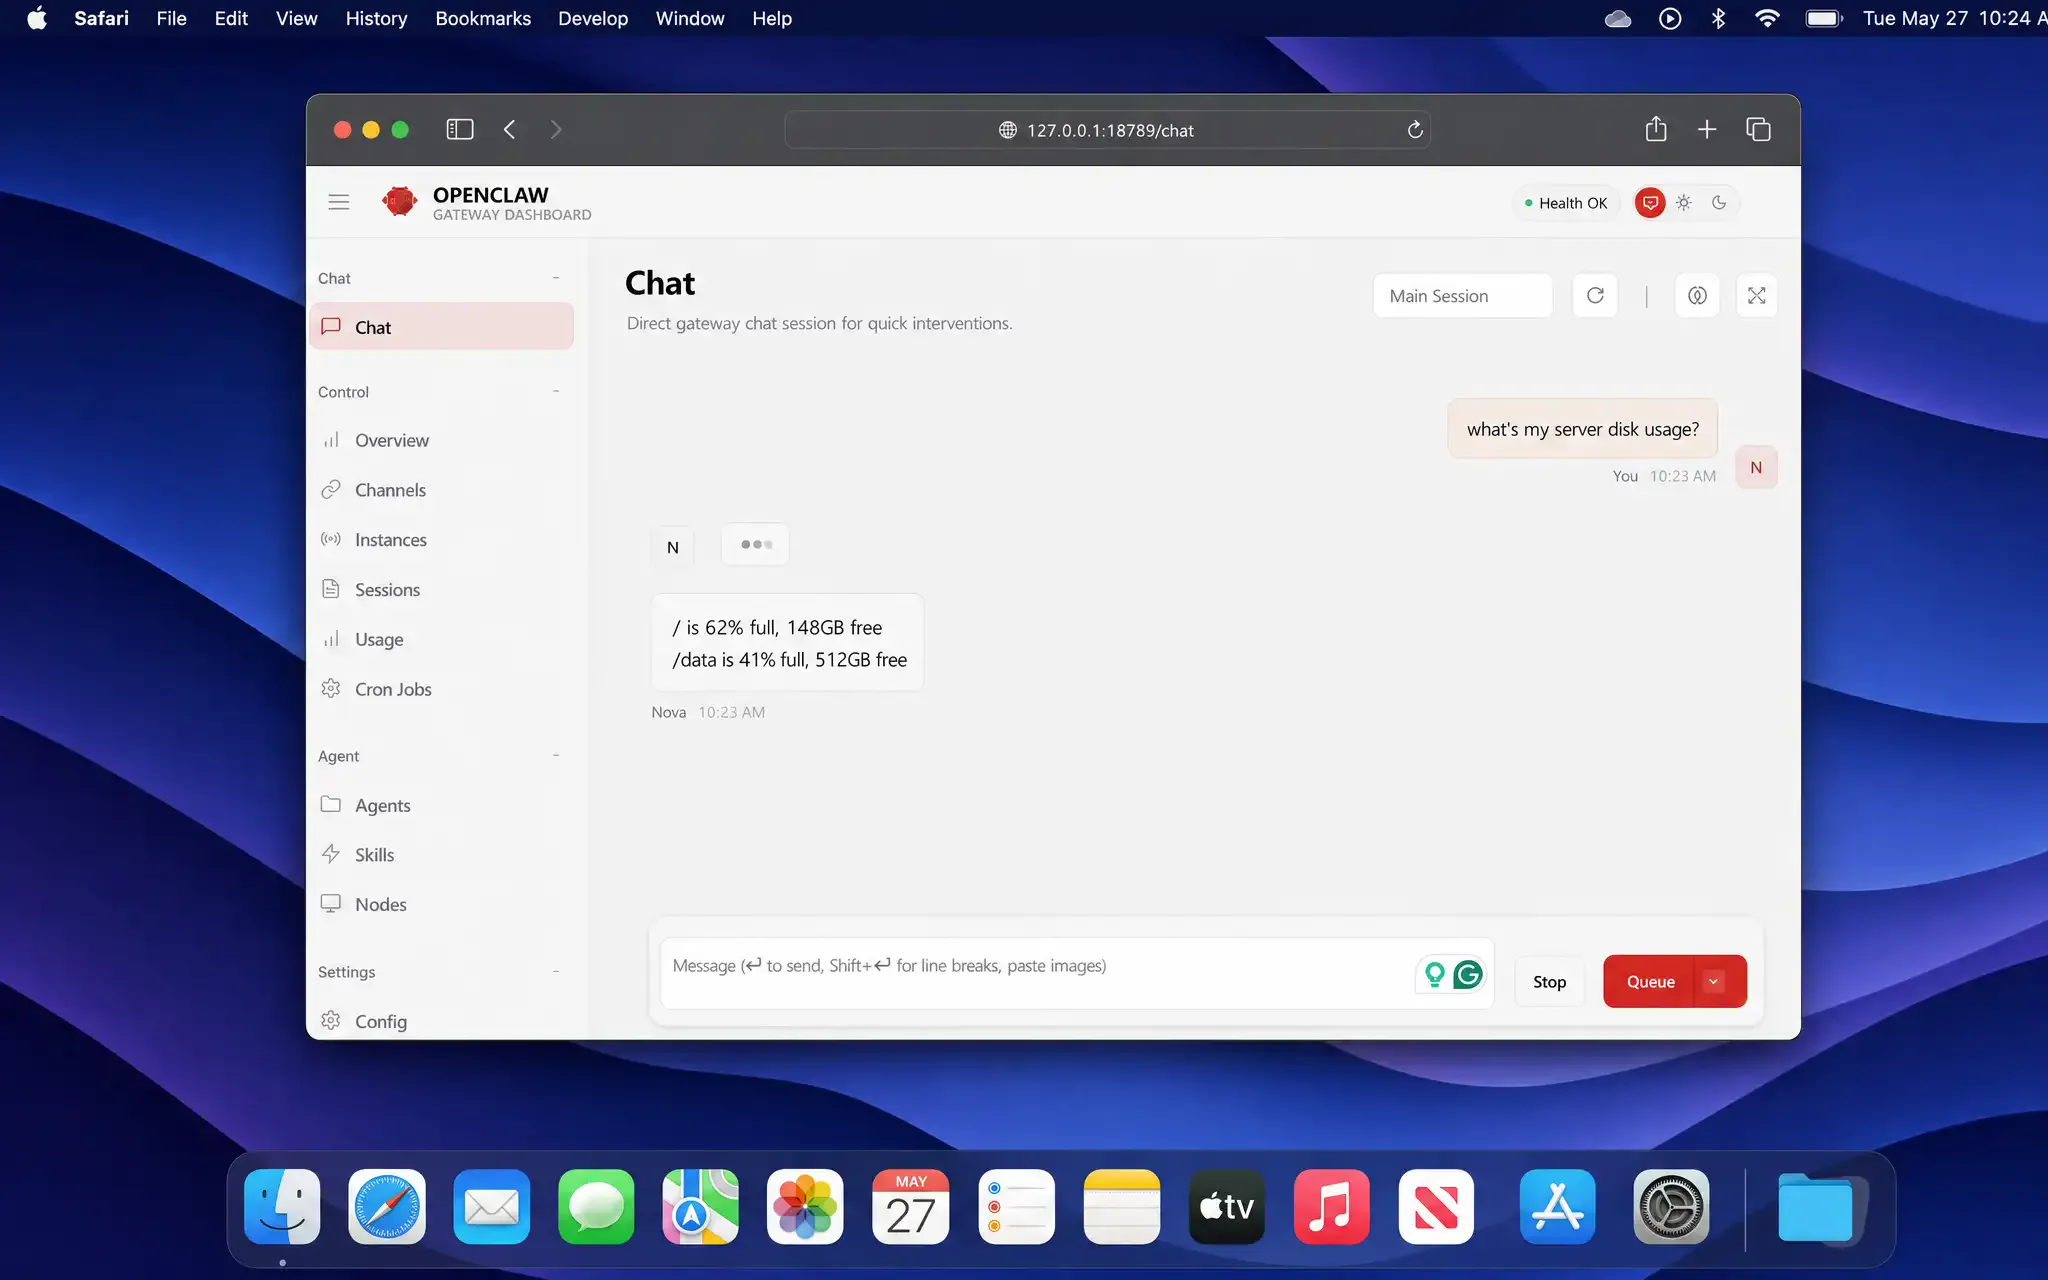The width and height of the screenshot is (2048, 1280).
Task: Open Messages from the dock
Action: 596,1207
